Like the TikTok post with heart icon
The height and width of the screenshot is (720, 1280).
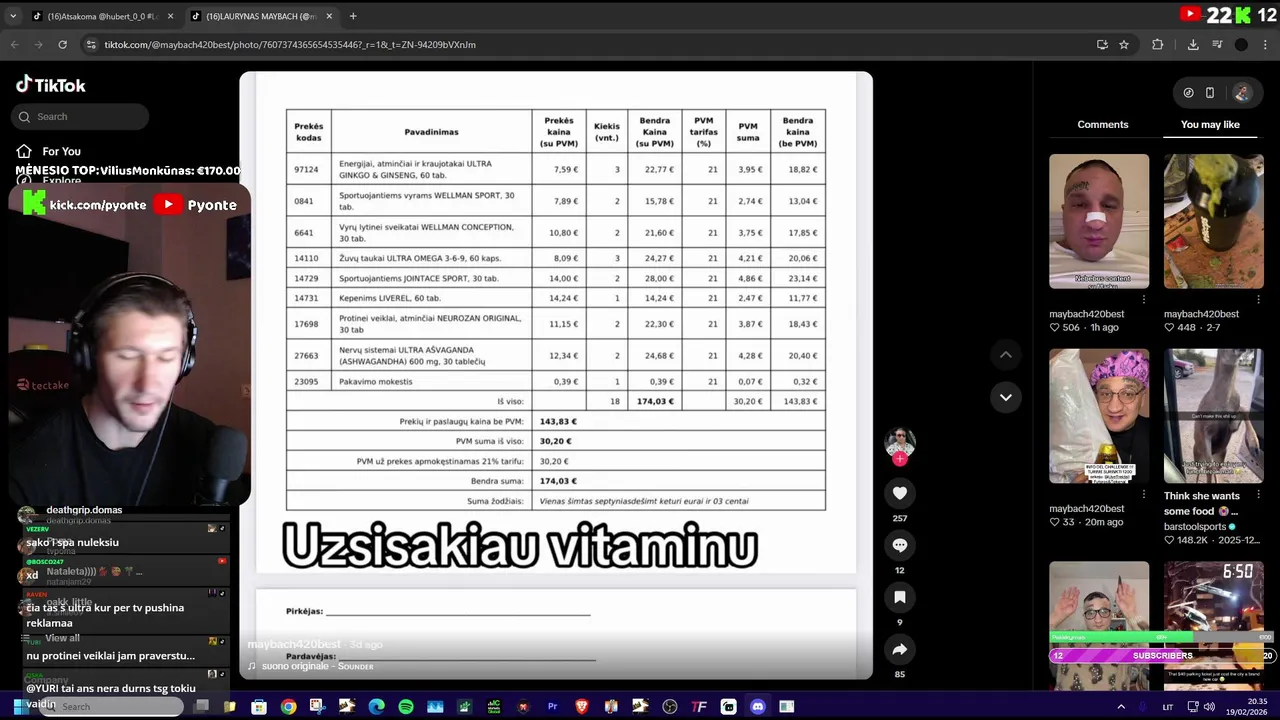[900, 493]
